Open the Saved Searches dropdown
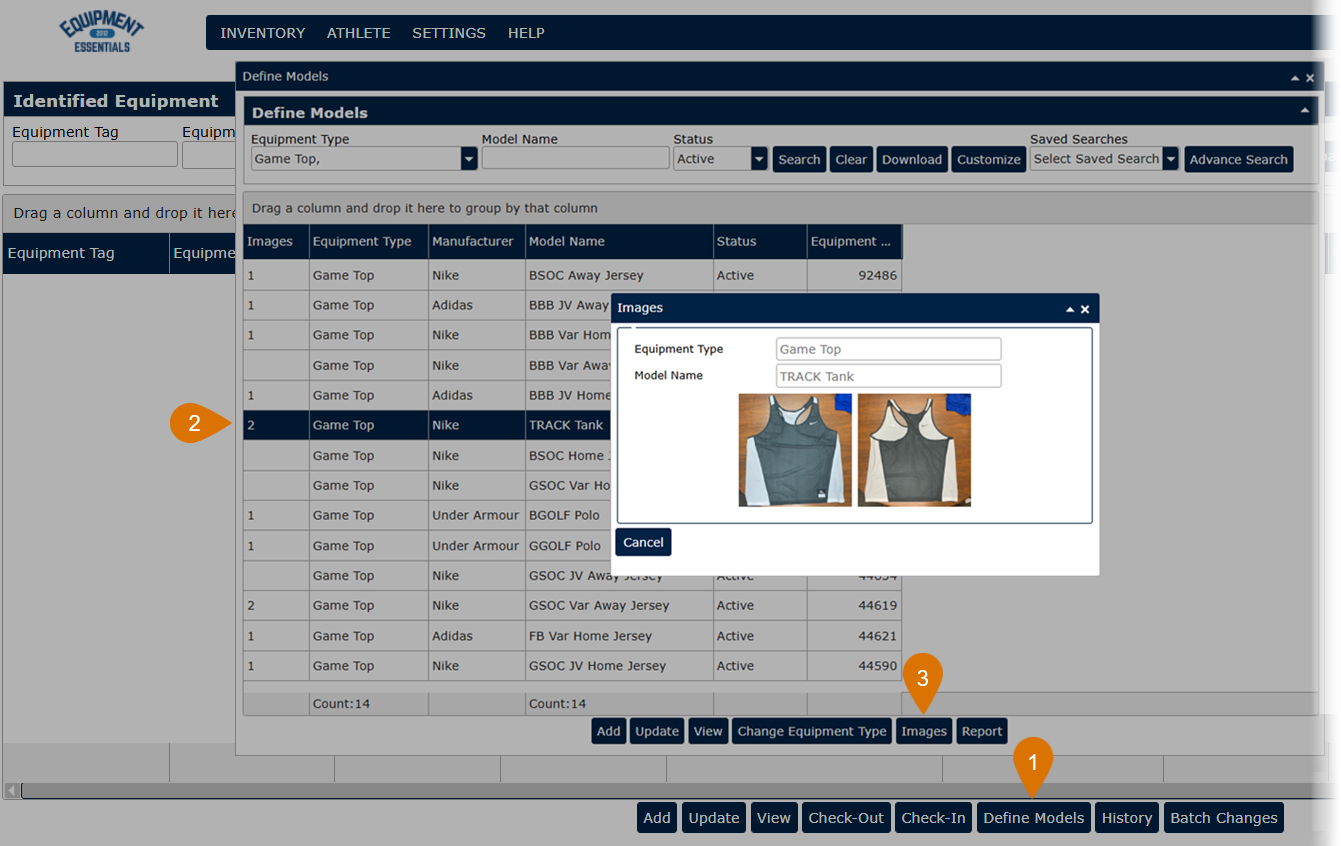1341x846 pixels. (x=1170, y=159)
